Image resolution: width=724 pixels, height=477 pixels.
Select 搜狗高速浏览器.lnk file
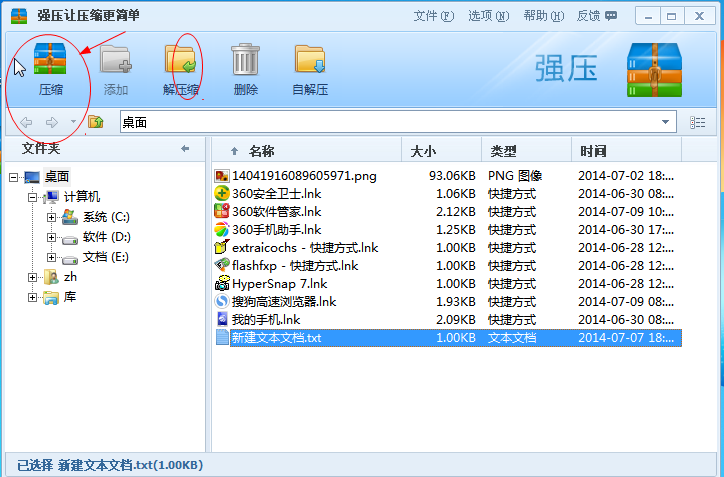[284, 302]
